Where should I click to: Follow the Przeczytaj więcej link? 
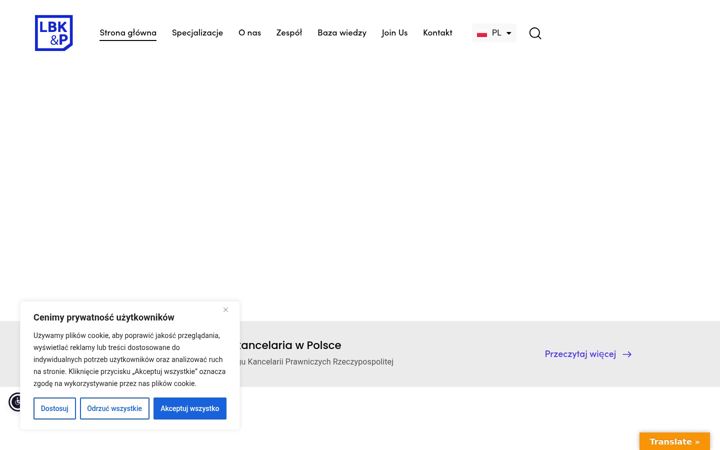coord(580,354)
